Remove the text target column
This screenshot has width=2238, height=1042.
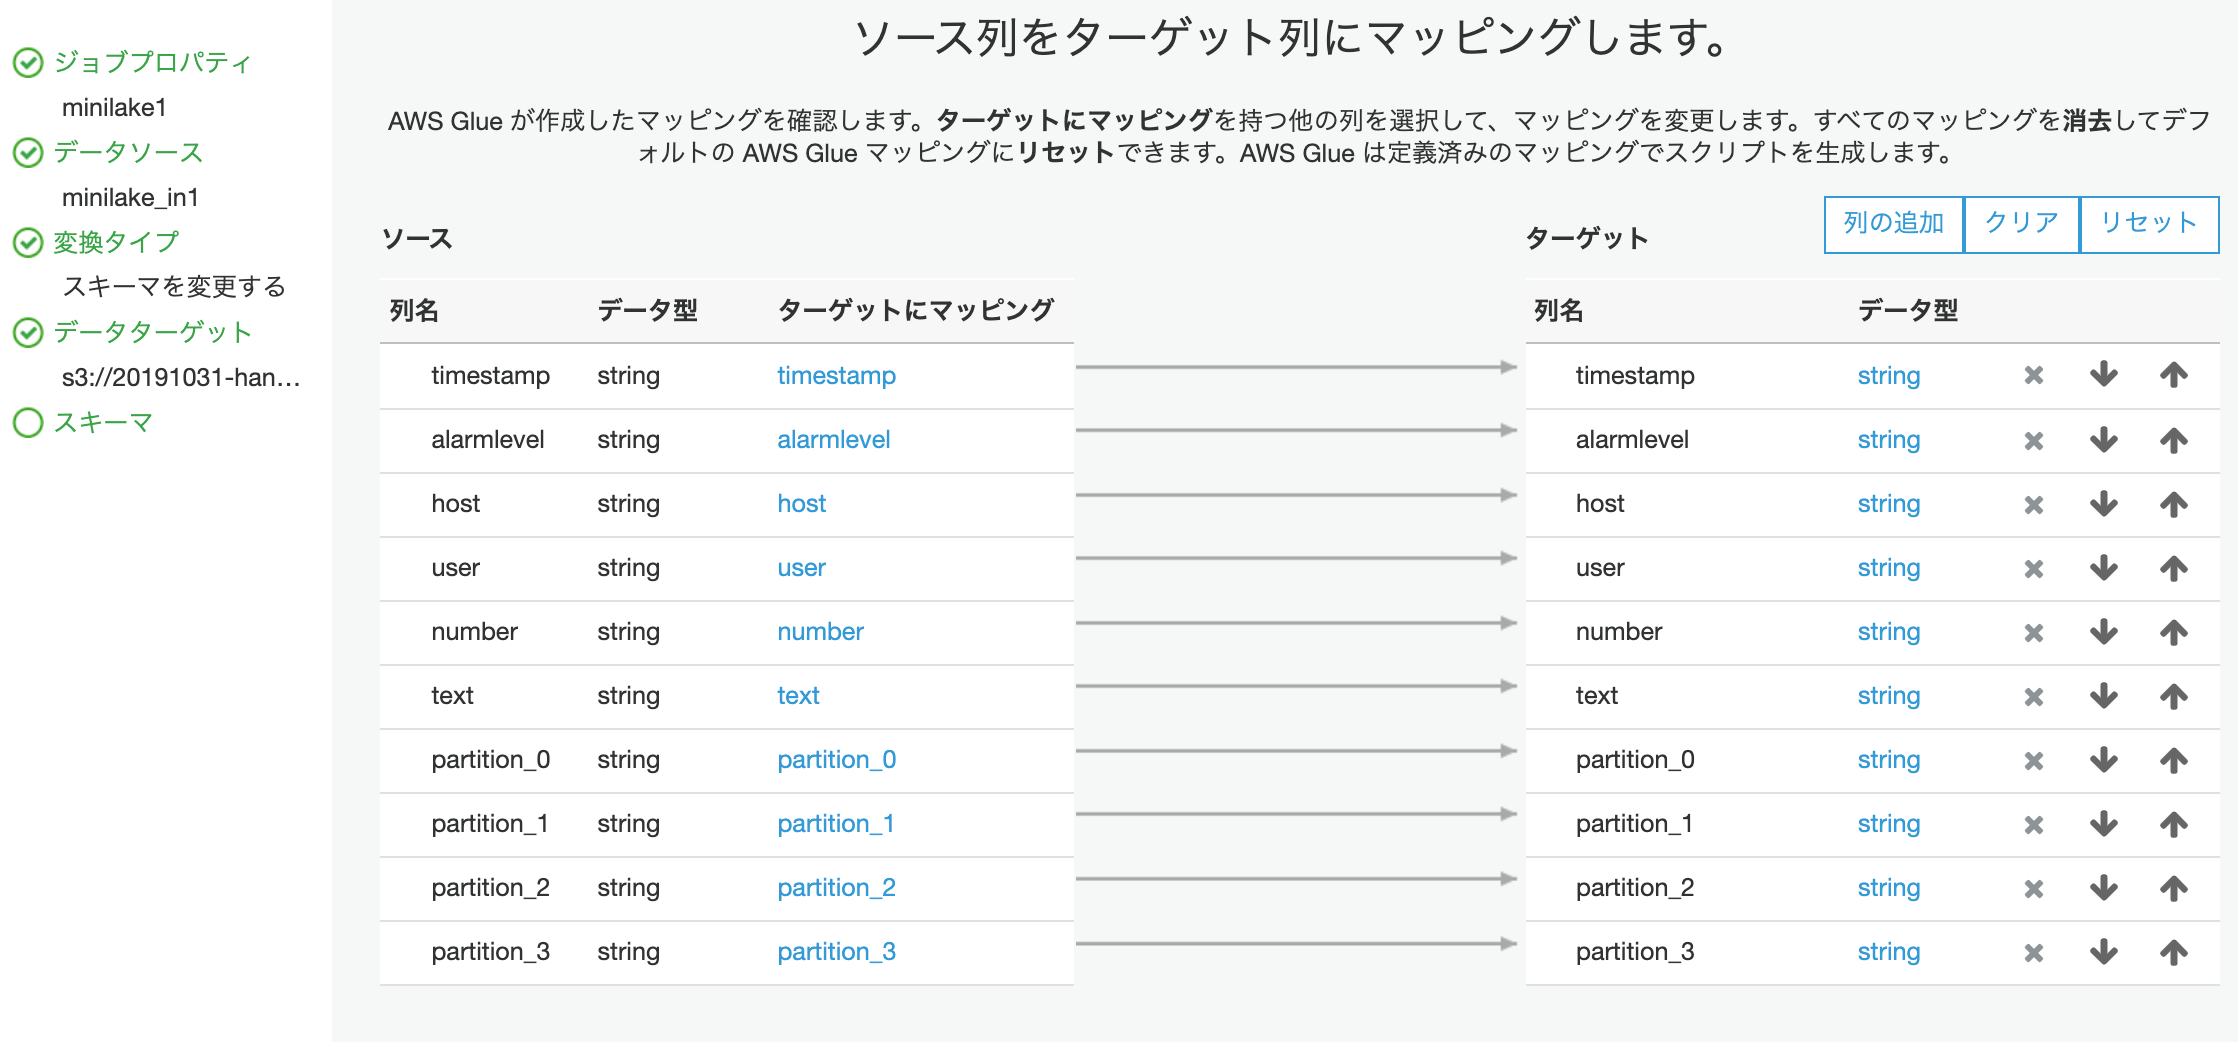(2033, 696)
